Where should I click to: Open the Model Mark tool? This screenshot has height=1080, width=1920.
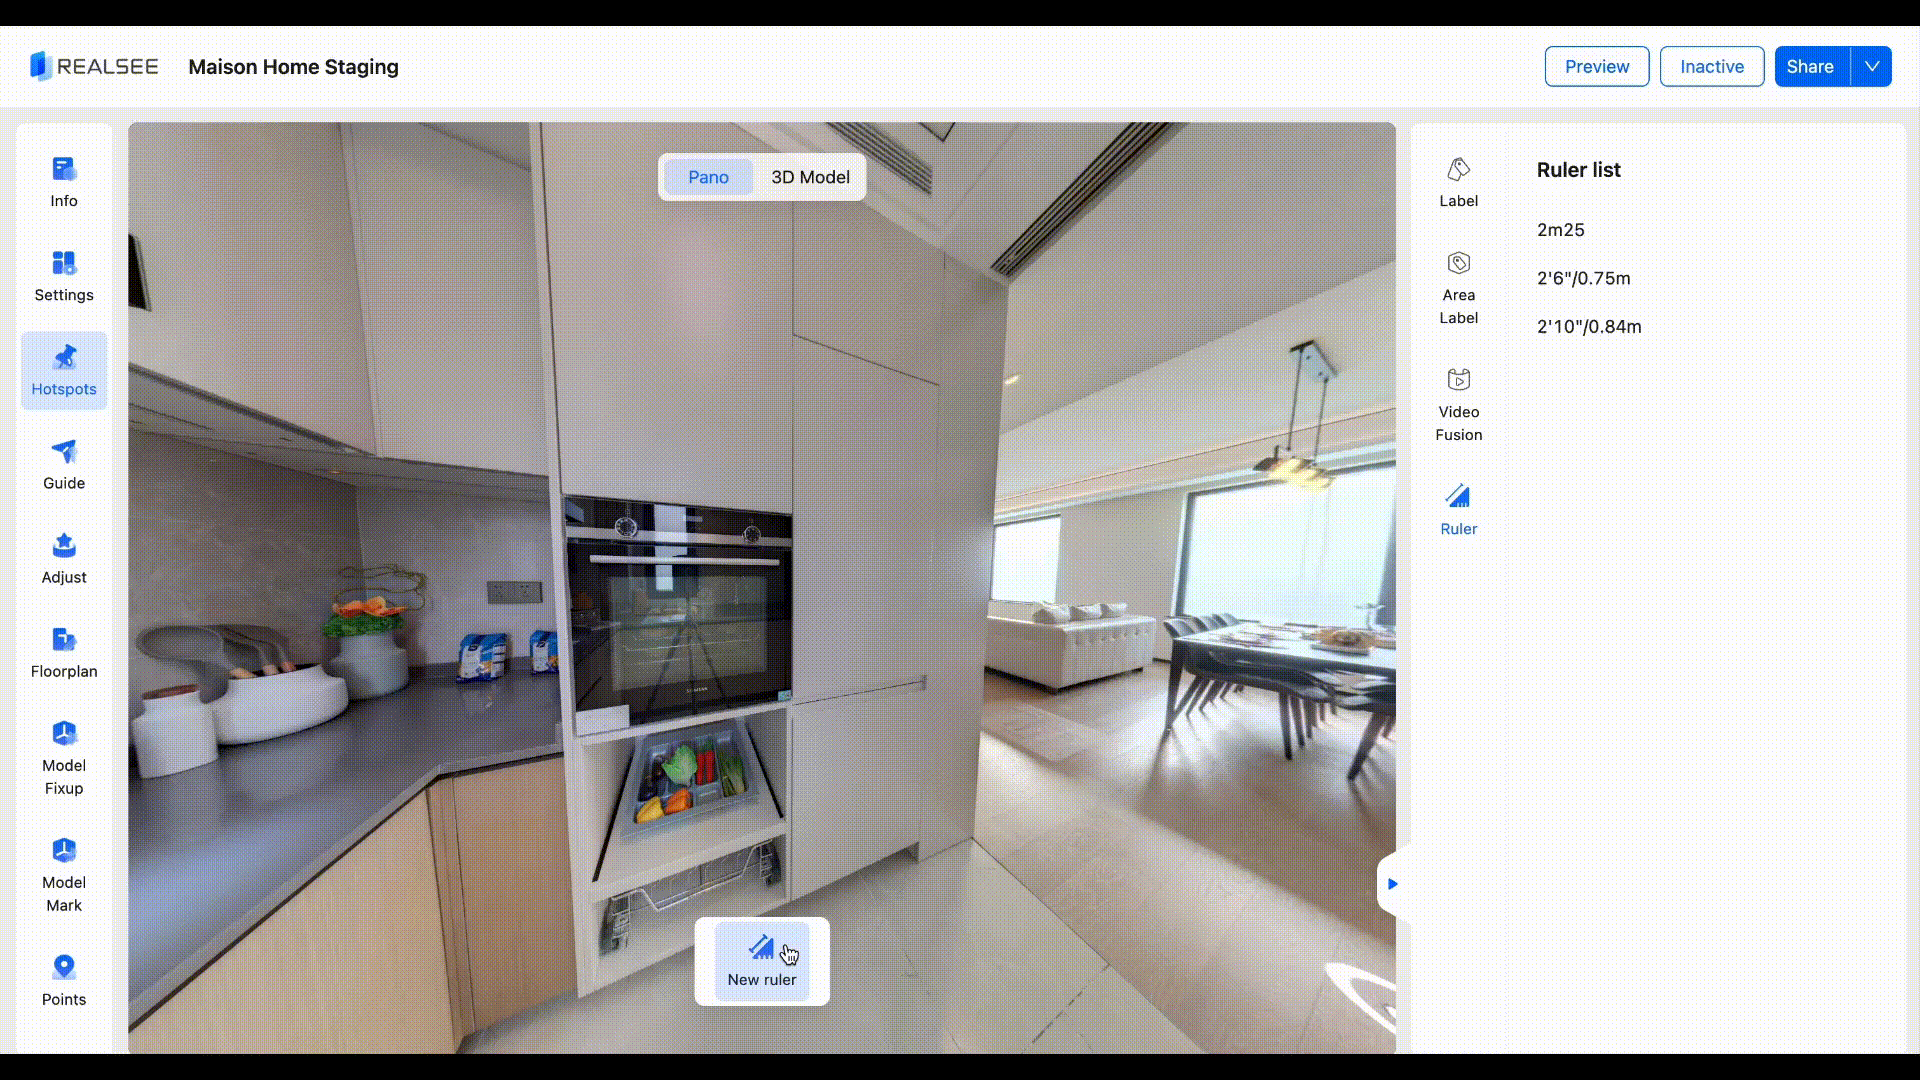64,875
